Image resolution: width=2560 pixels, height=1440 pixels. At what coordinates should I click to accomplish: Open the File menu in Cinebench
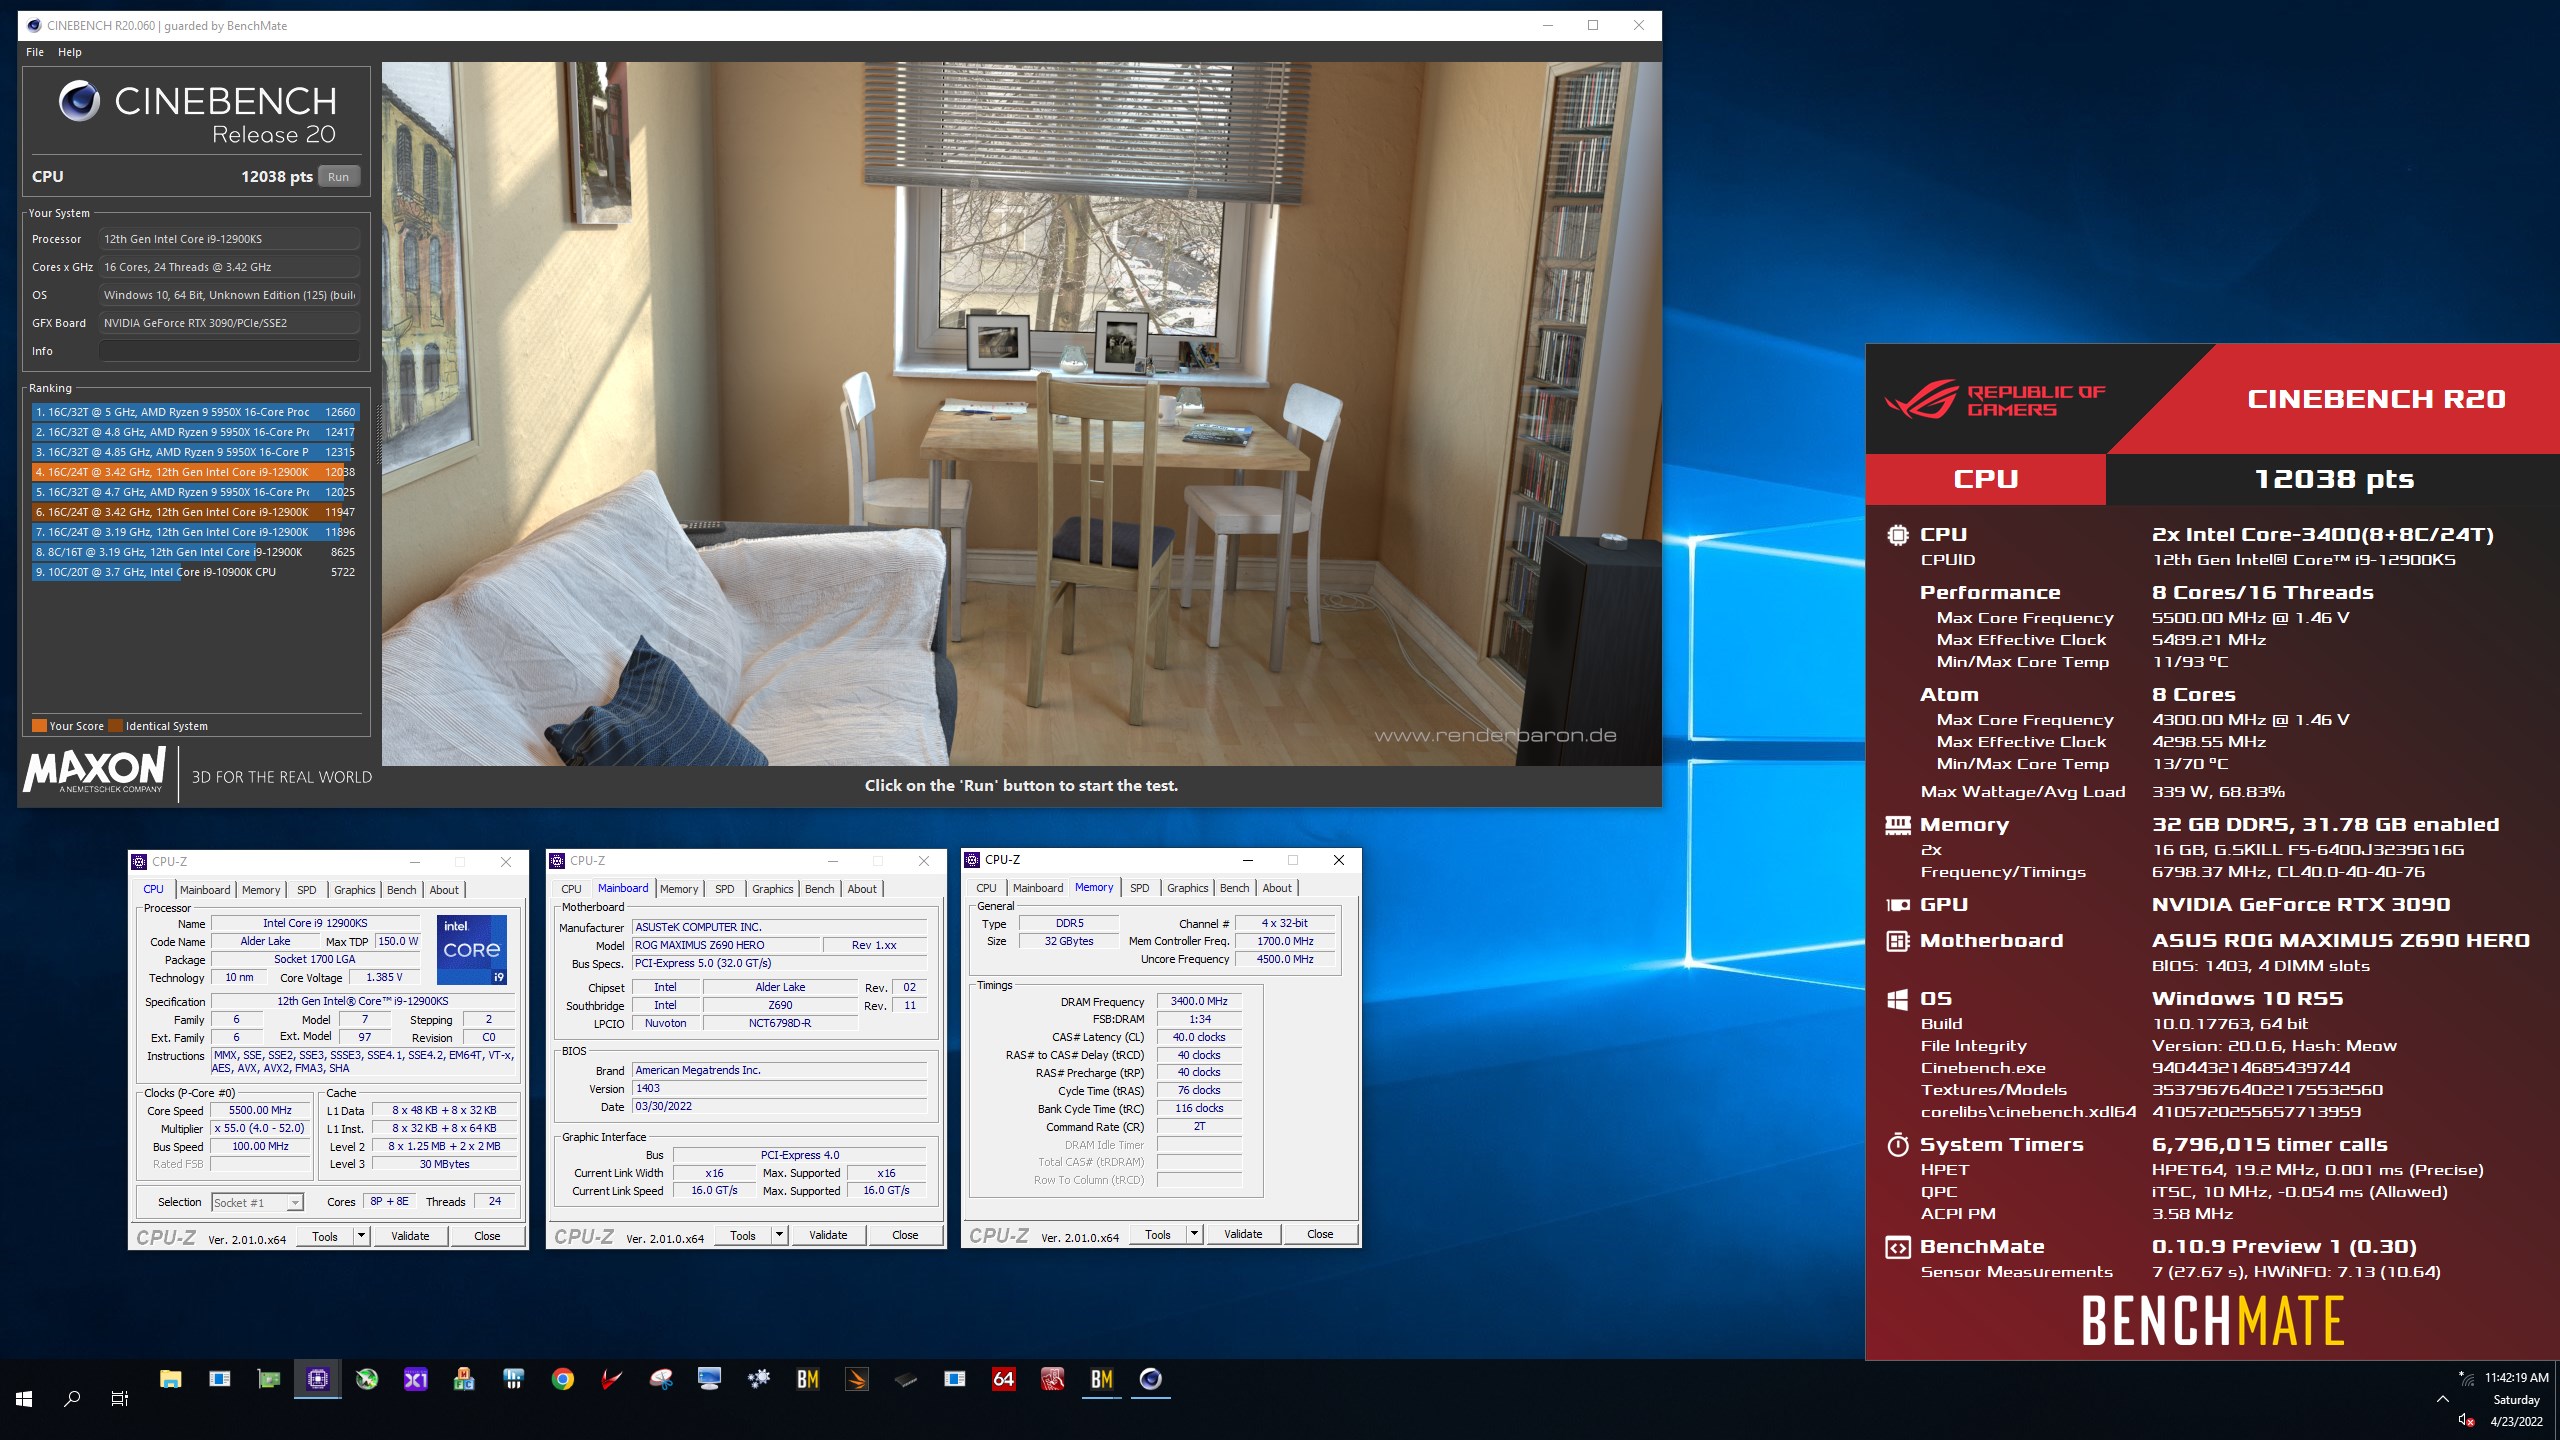pyautogui.click(x=35, y=52)
